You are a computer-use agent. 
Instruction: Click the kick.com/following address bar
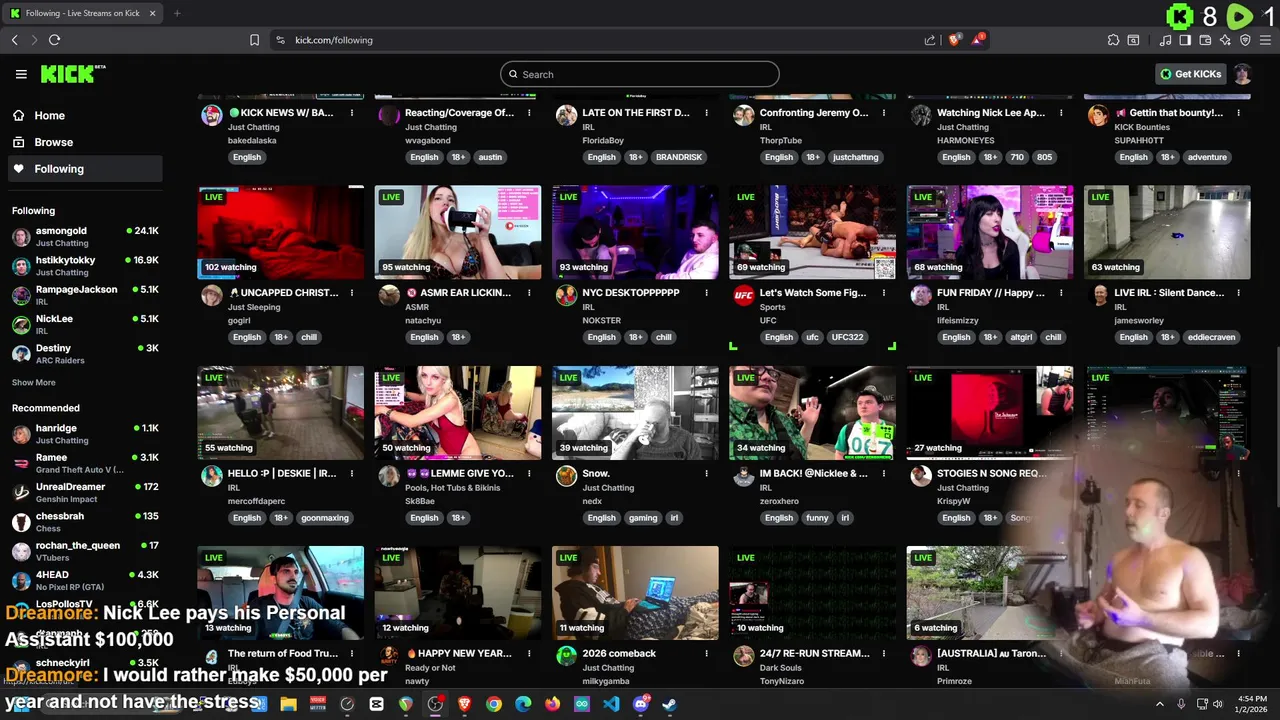600,40
